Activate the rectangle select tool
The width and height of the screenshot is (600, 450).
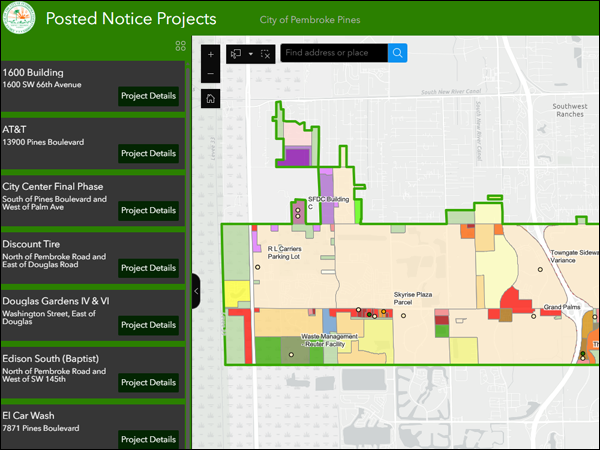[237, 53]
